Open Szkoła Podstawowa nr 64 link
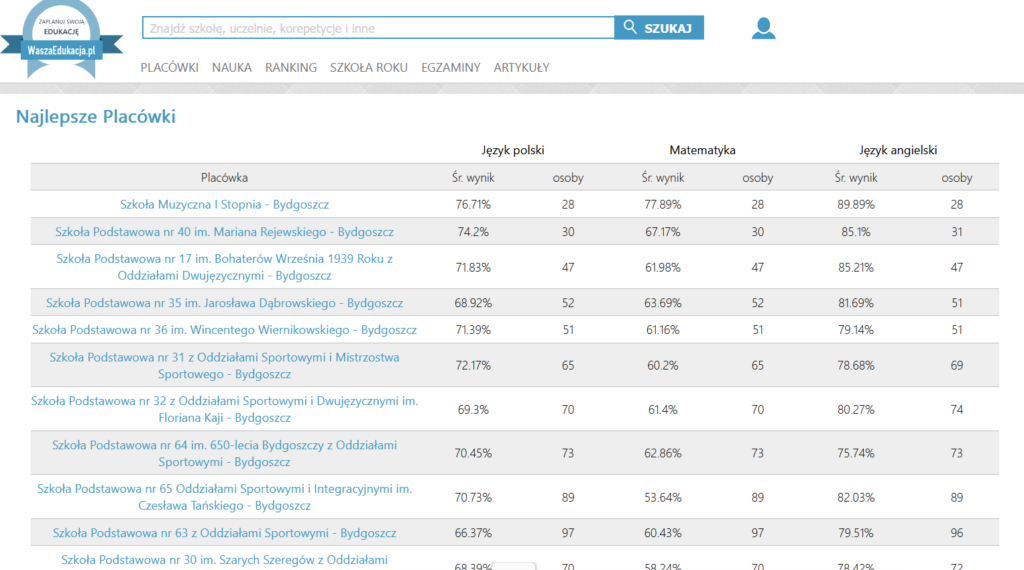Image resolution: width=1024 pixels, height=570 pixels. click(x=224, y=453)
